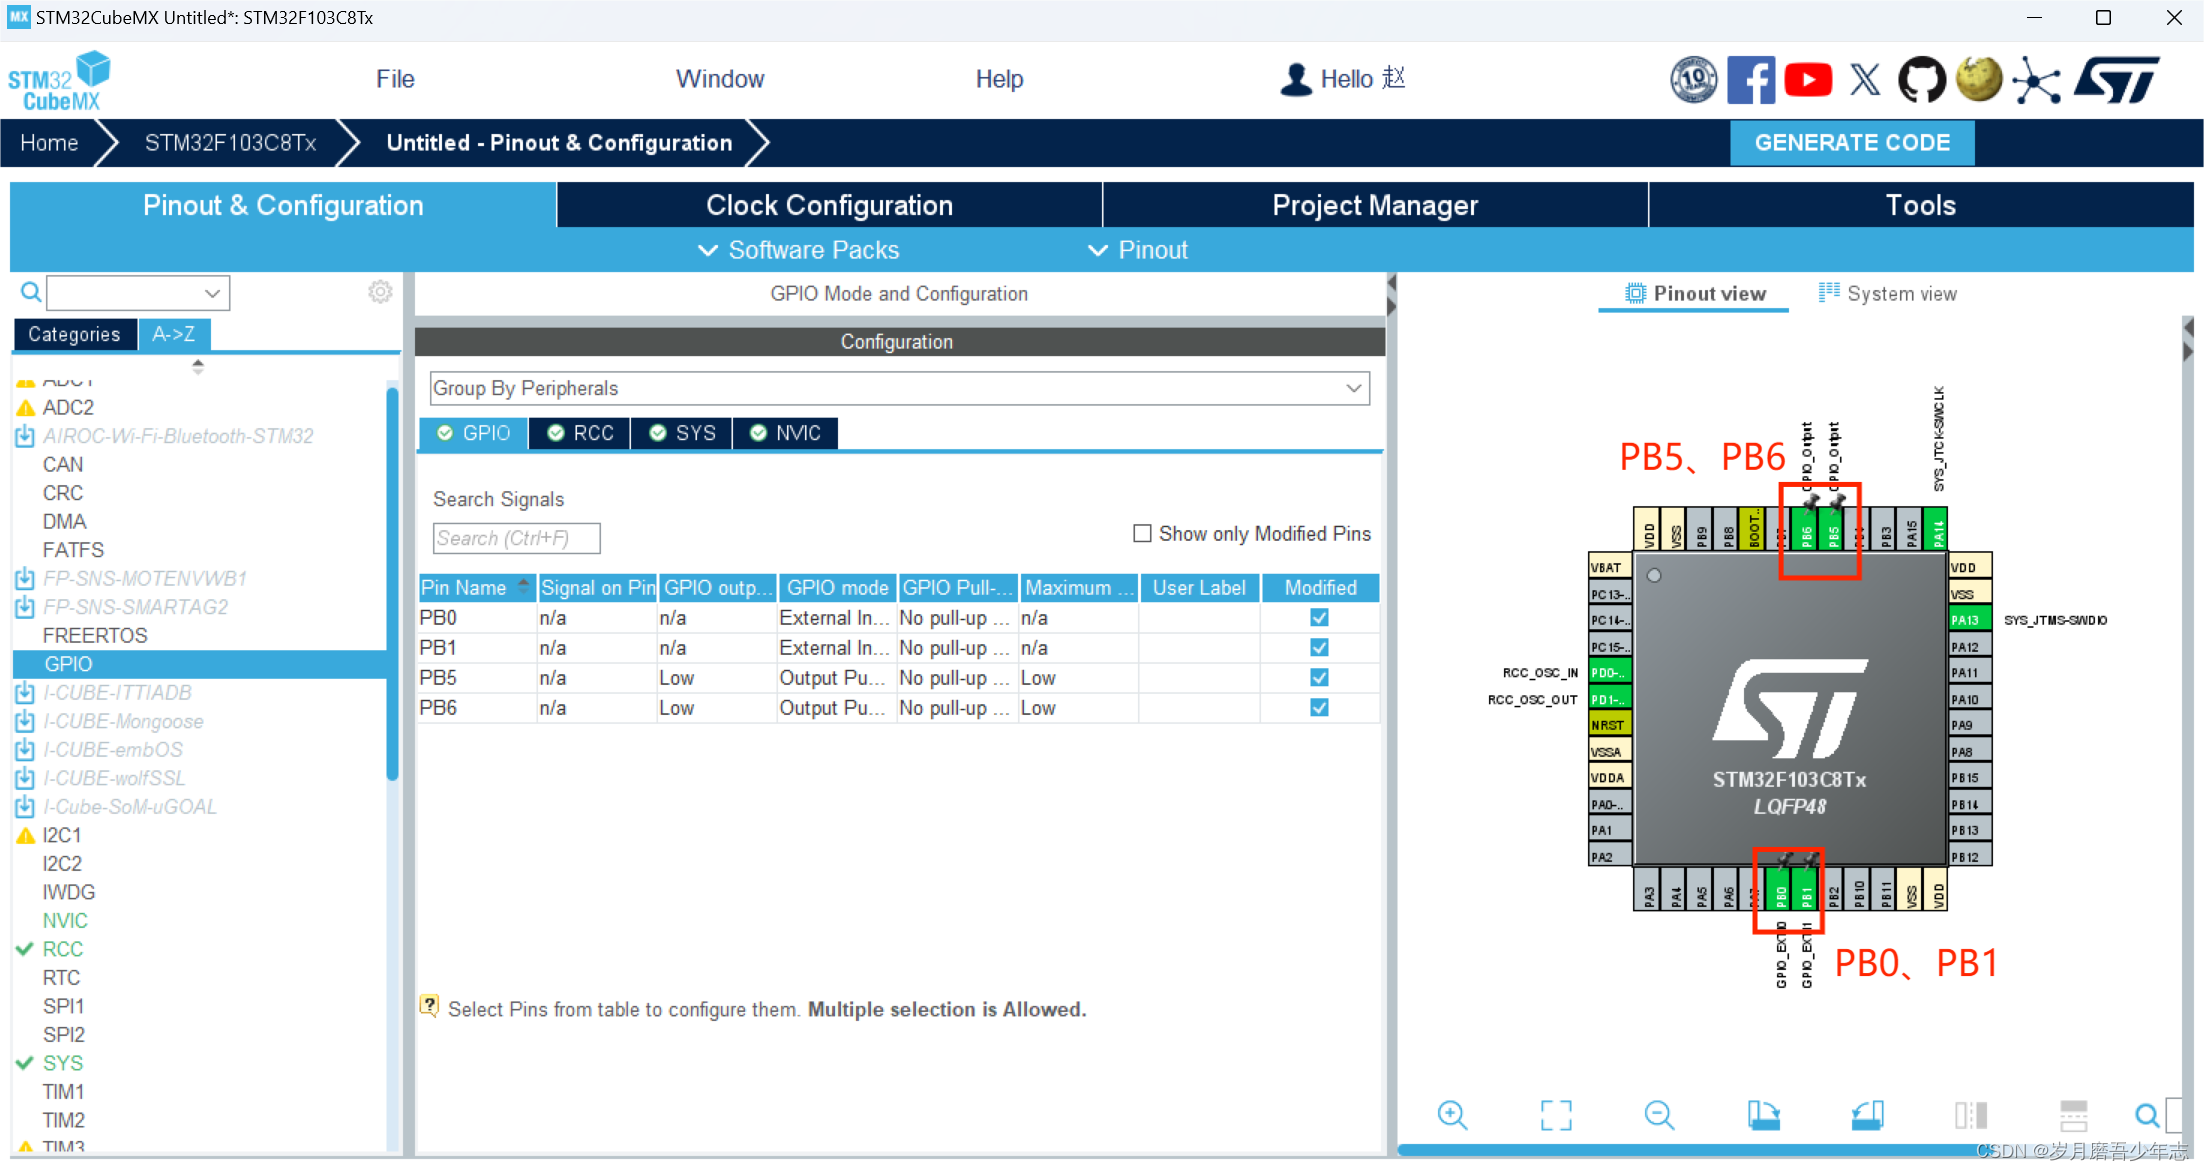Click the fit-to-screen pinout icon

pos(1556,1114)
